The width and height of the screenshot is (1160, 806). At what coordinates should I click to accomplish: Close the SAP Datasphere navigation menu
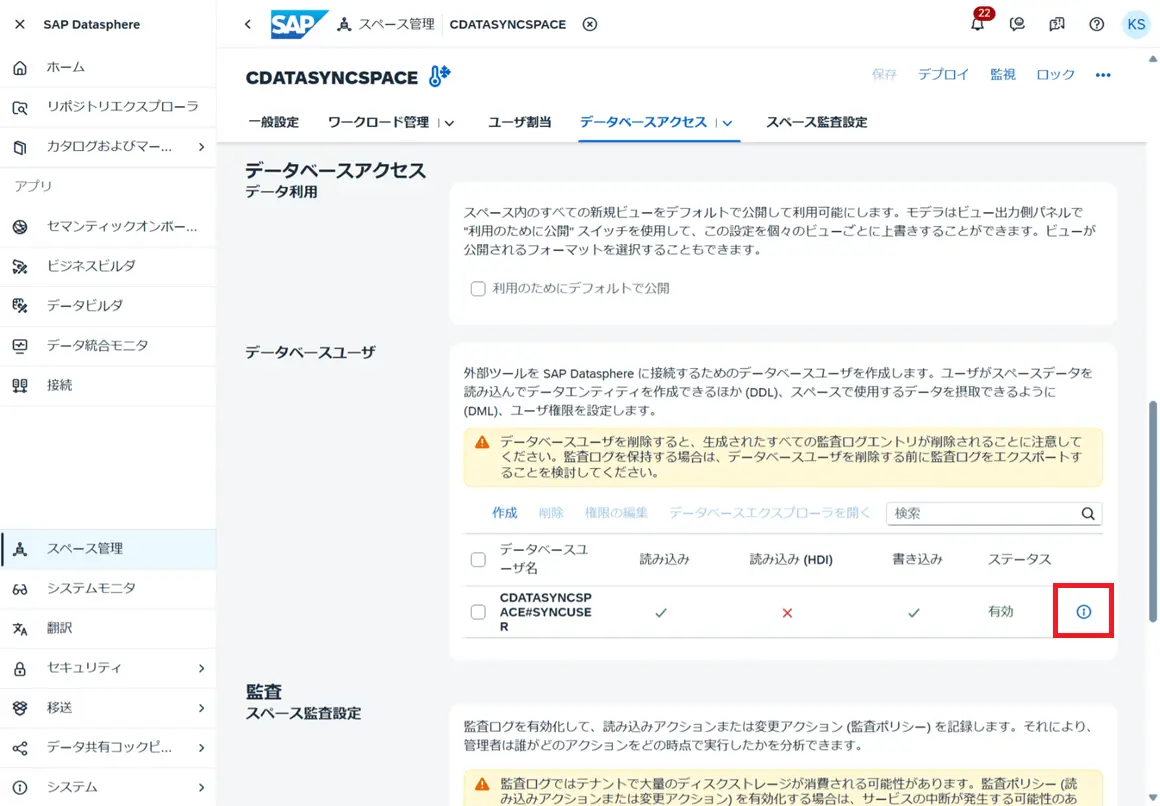point(20,24)
